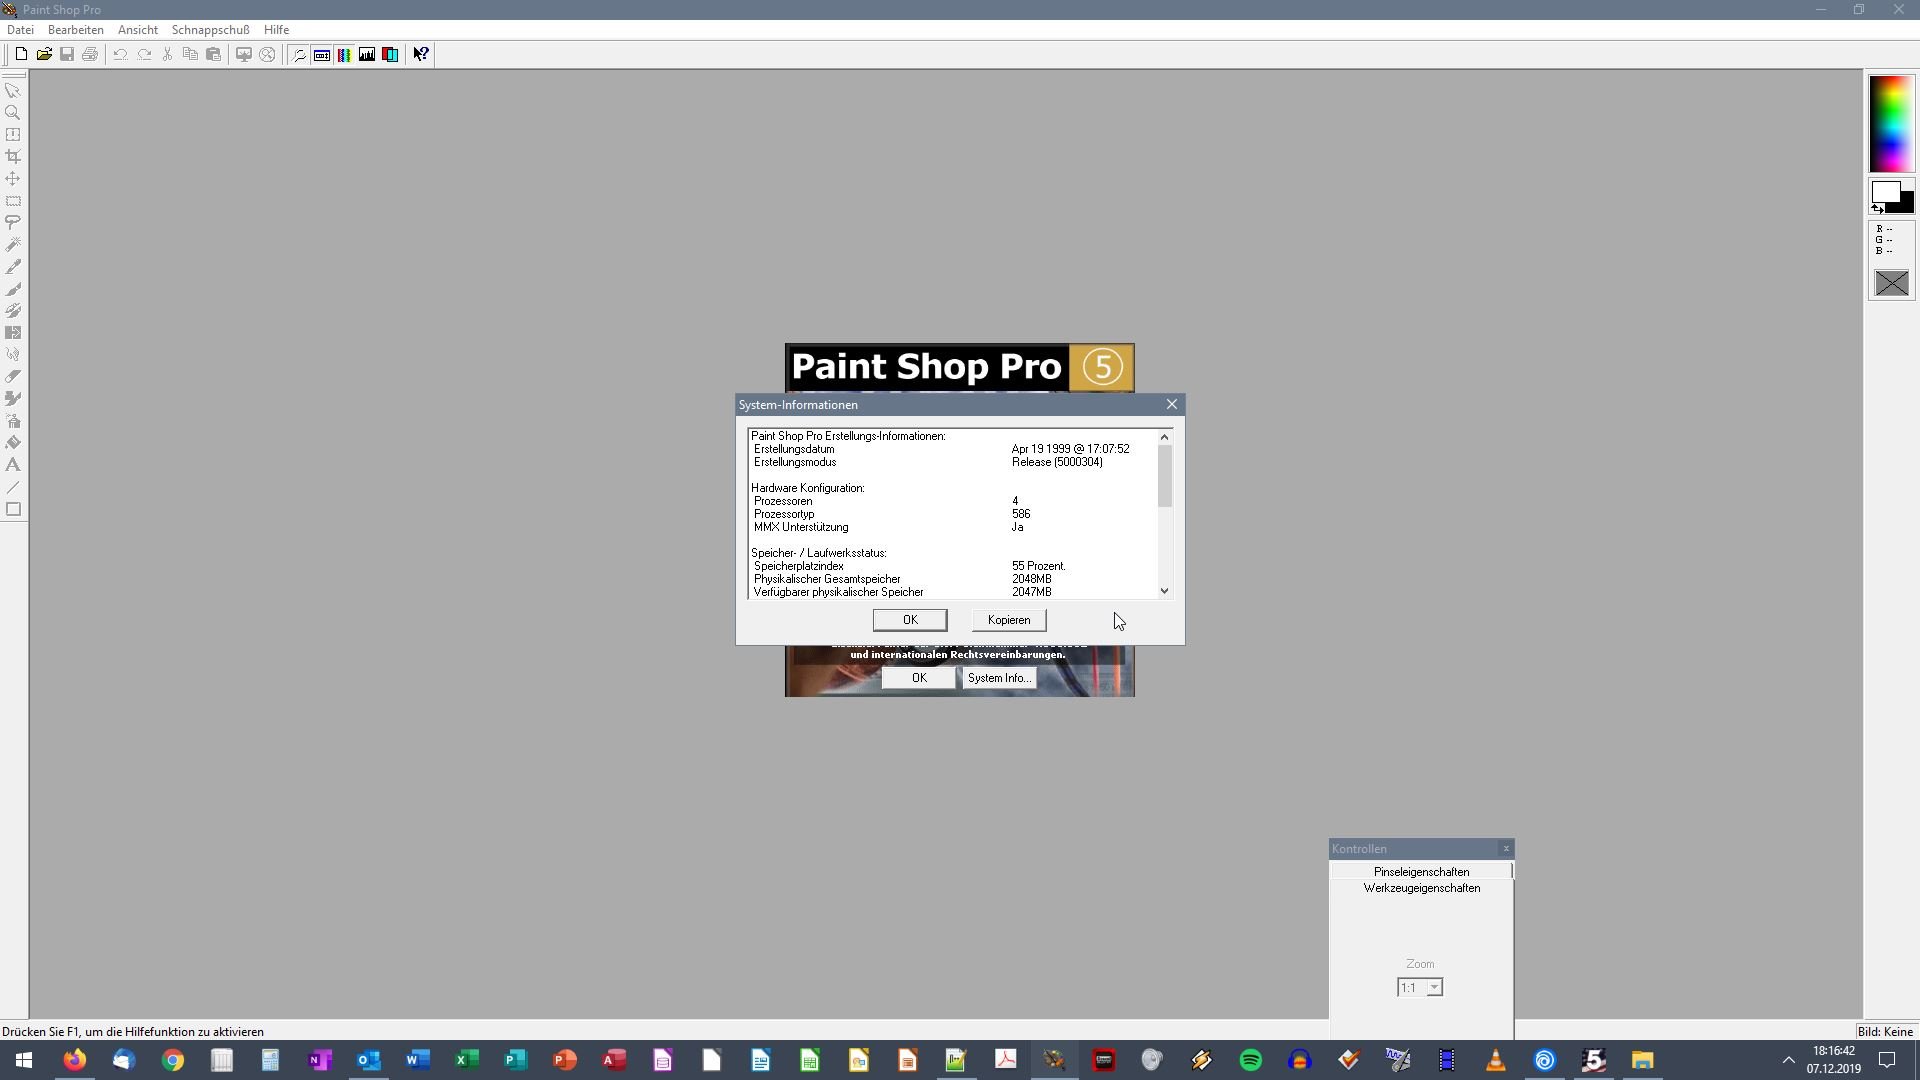Click the Paste clipboard icon
The image size is (1920, 1080).
[x=213, y=55]
